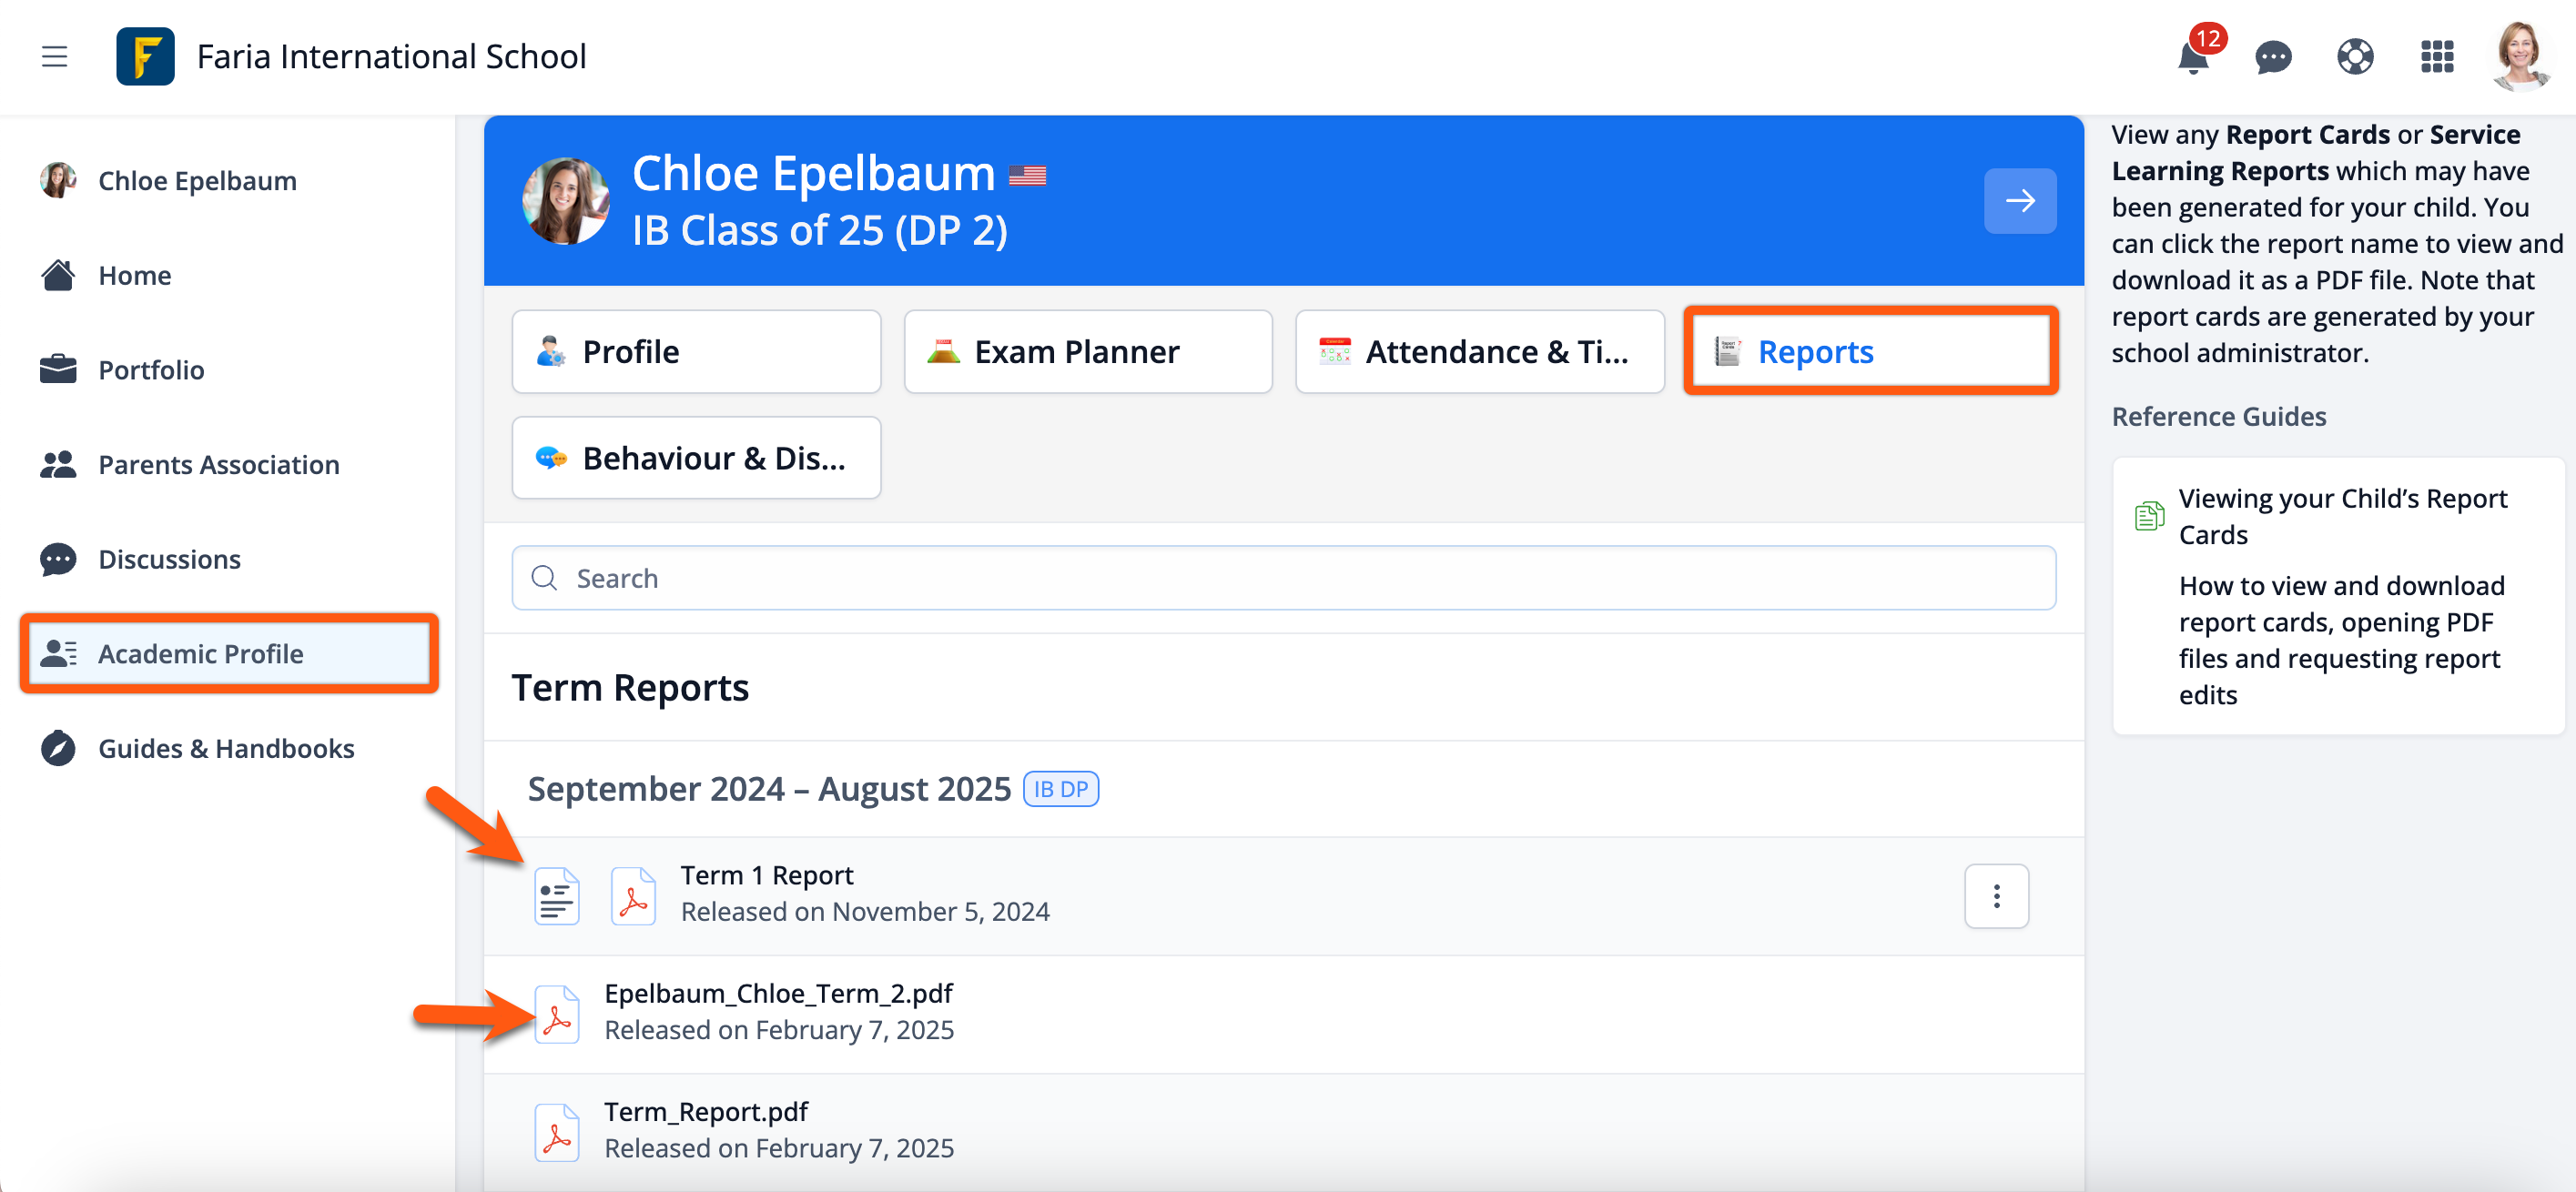Open the notifications bell icon
The height and width of the screenshot is (1192, 2576).
[x=2192, y=58]
